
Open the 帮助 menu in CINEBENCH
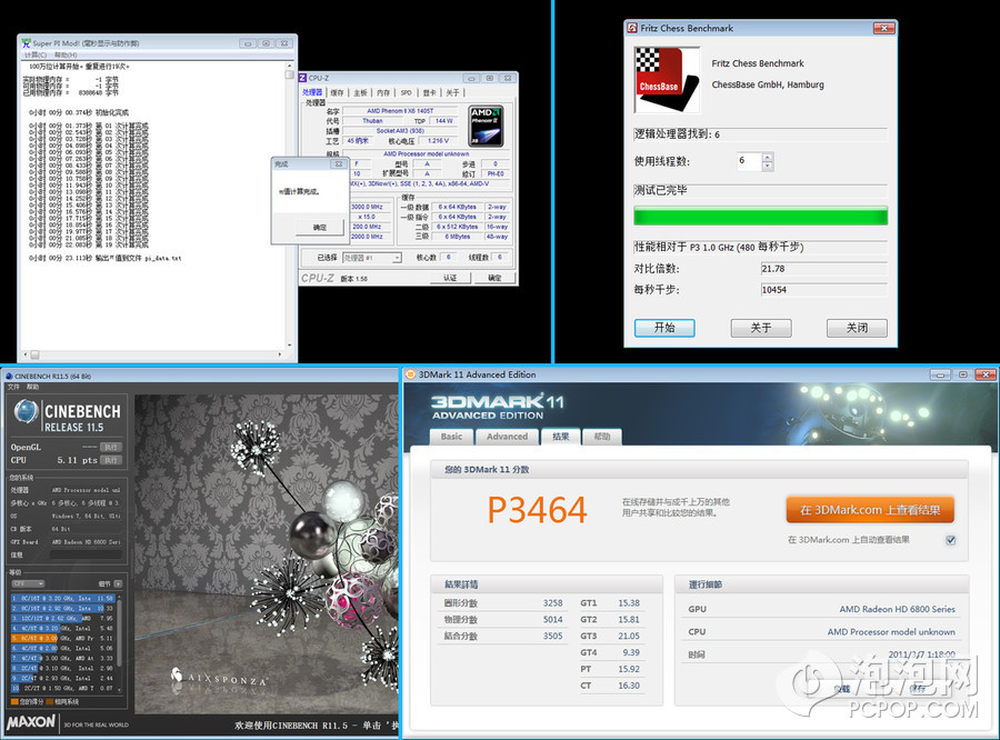[33, 387]
